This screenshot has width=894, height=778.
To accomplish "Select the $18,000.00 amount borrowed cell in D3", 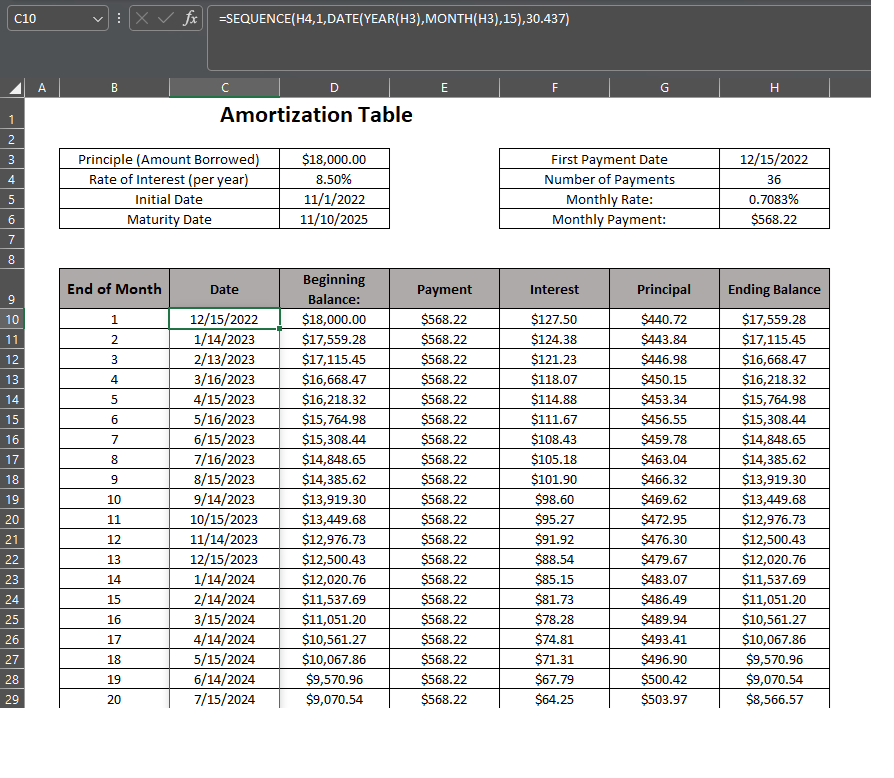I will pyautogui.click(x=334, y=159).
